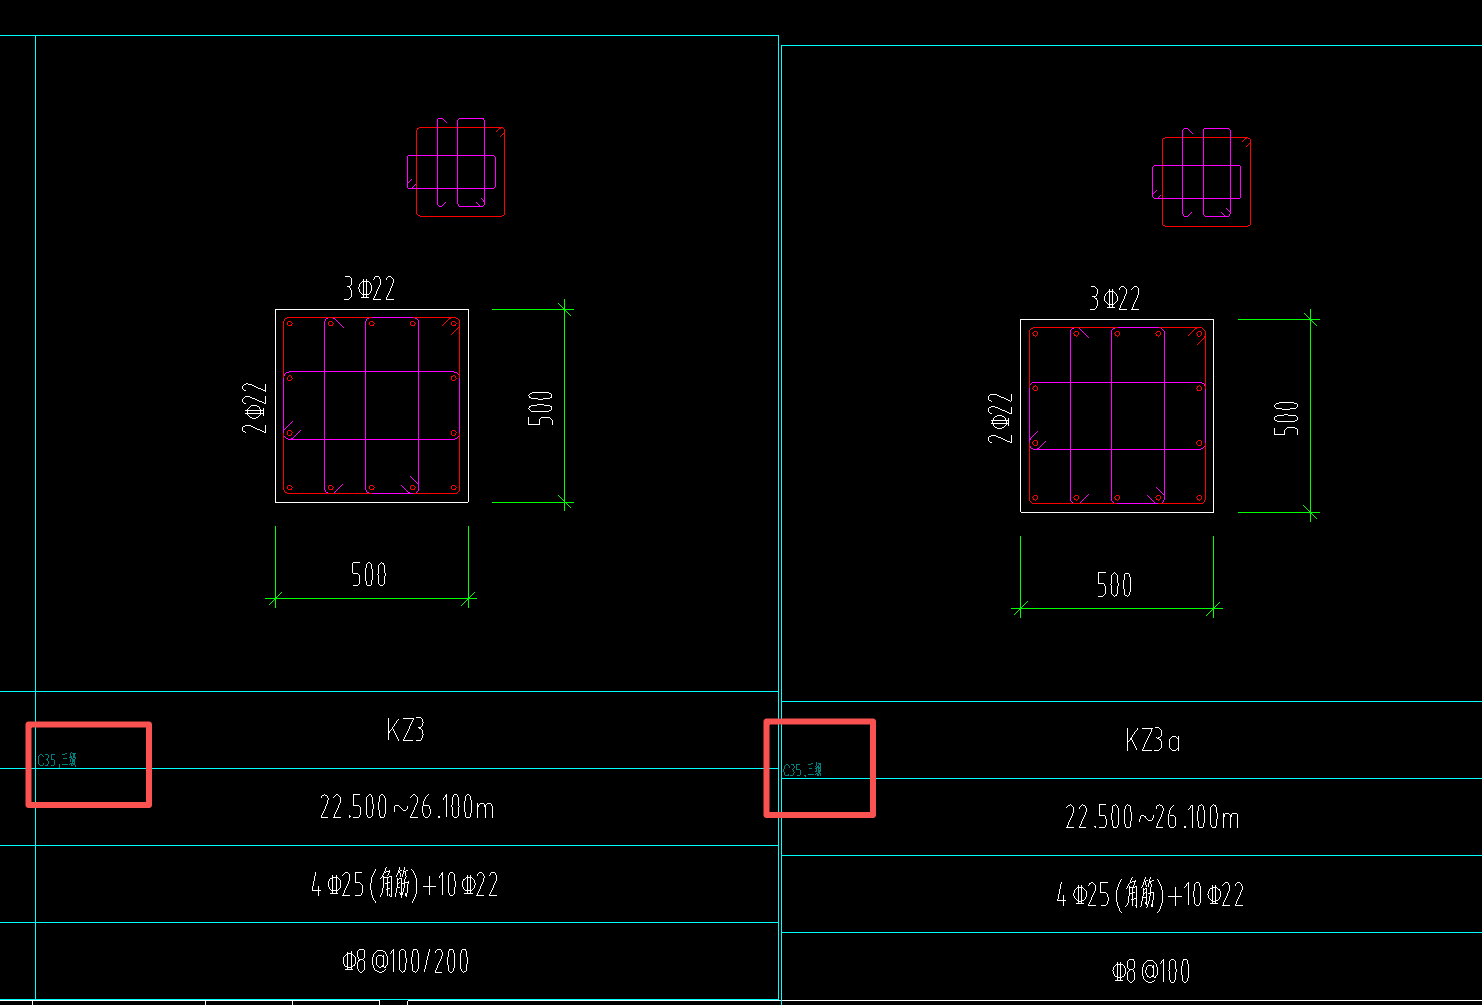The width and height of the screenshot is (1482, 1005).
Task: Click stirrup spec Φ8@100/200
Action: click(405, 962)
